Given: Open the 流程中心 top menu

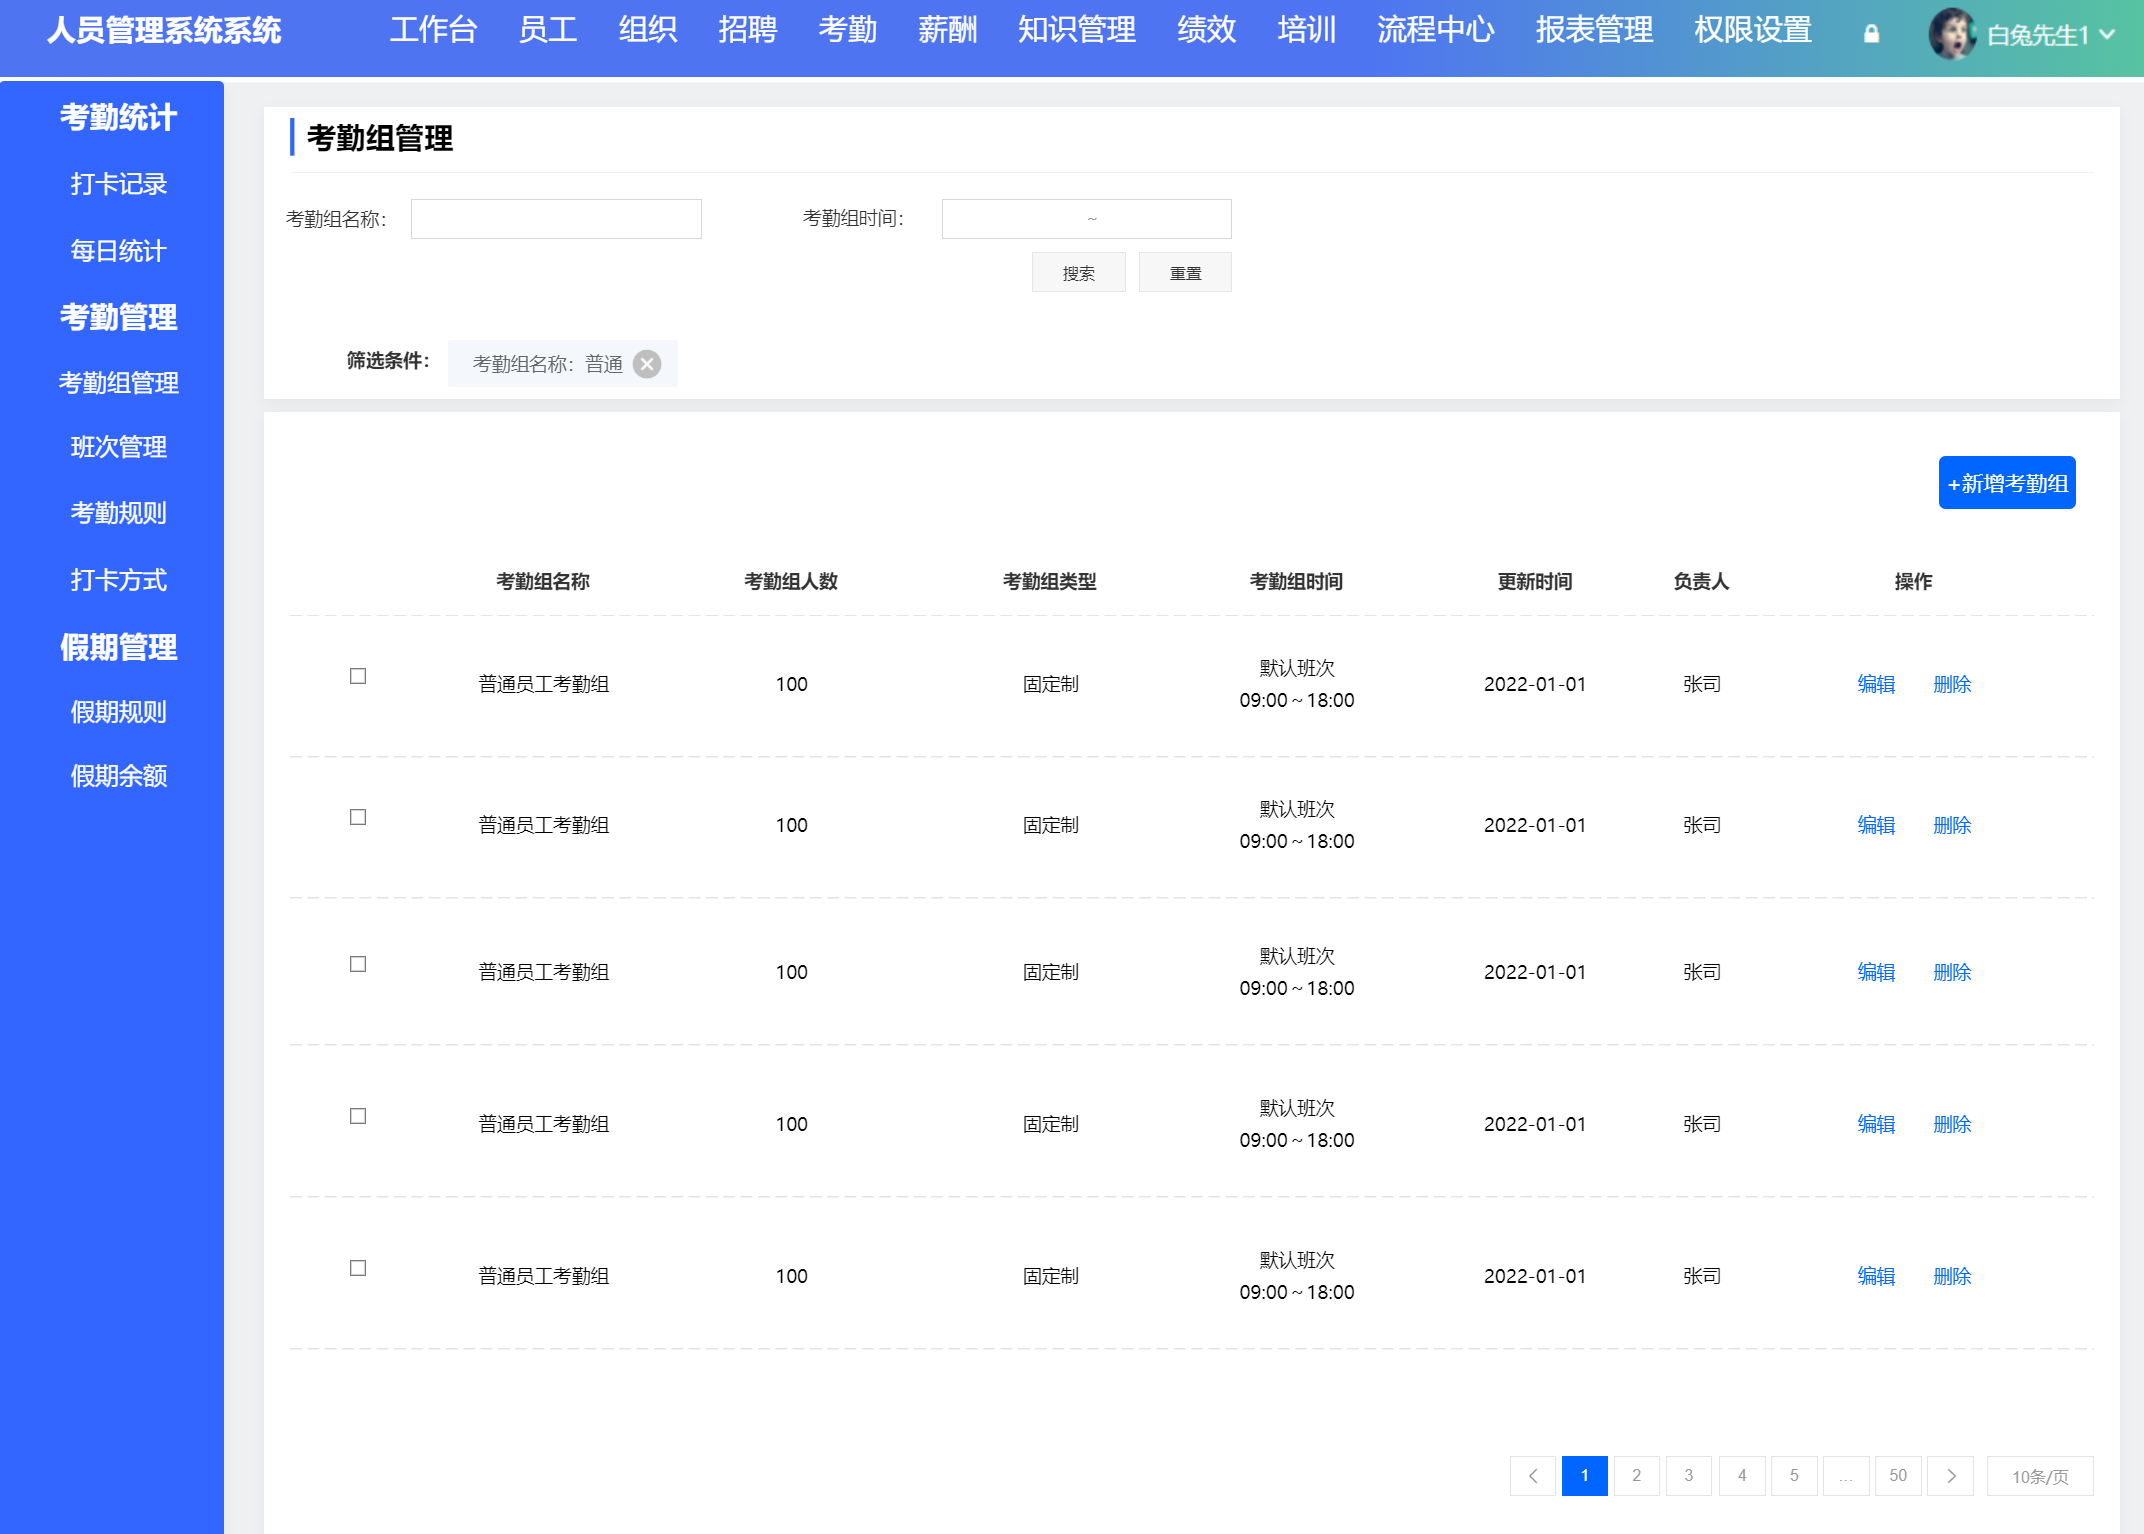Looking at the screenshot, I should pyautogui.click(x=1436, y=30).
